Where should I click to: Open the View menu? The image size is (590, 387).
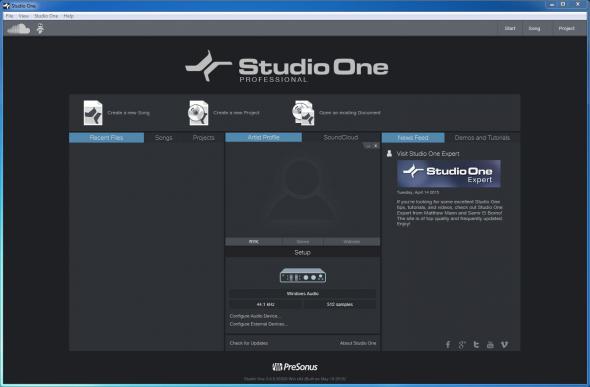coord(23,16)
